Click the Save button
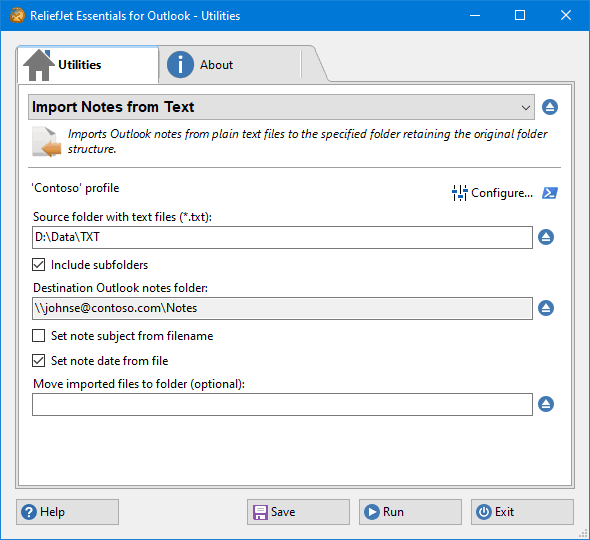This screenshot has height=540, width=590. 298,512
